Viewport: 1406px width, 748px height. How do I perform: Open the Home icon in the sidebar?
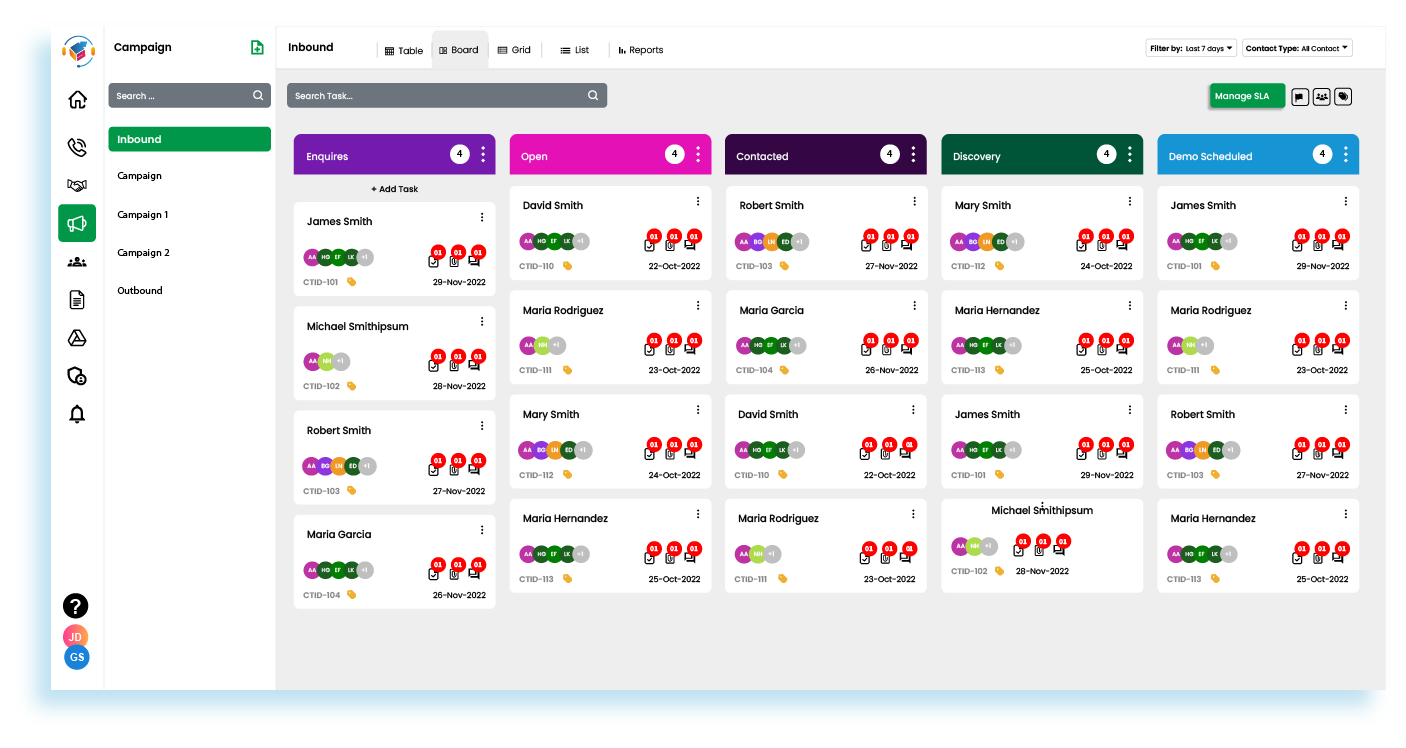click(77, 100)
